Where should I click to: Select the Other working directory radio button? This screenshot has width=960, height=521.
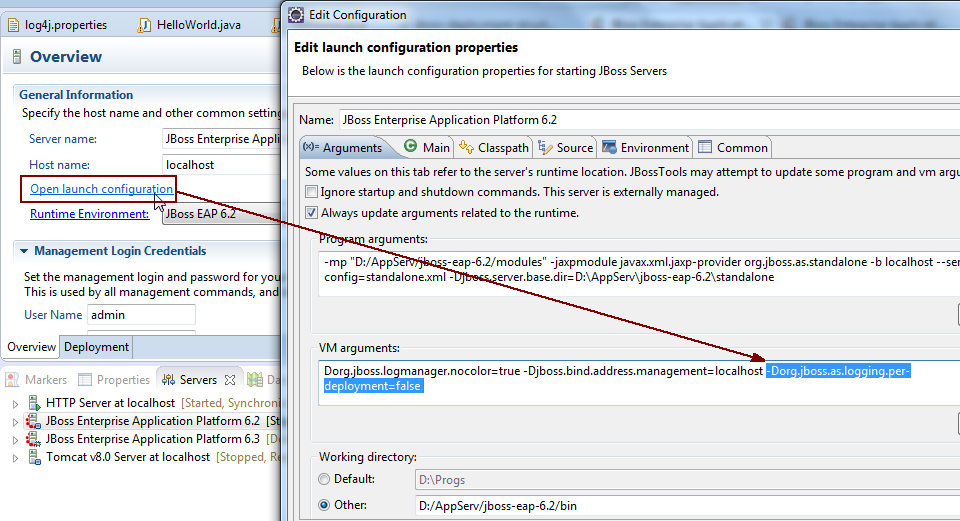[324, 505]
